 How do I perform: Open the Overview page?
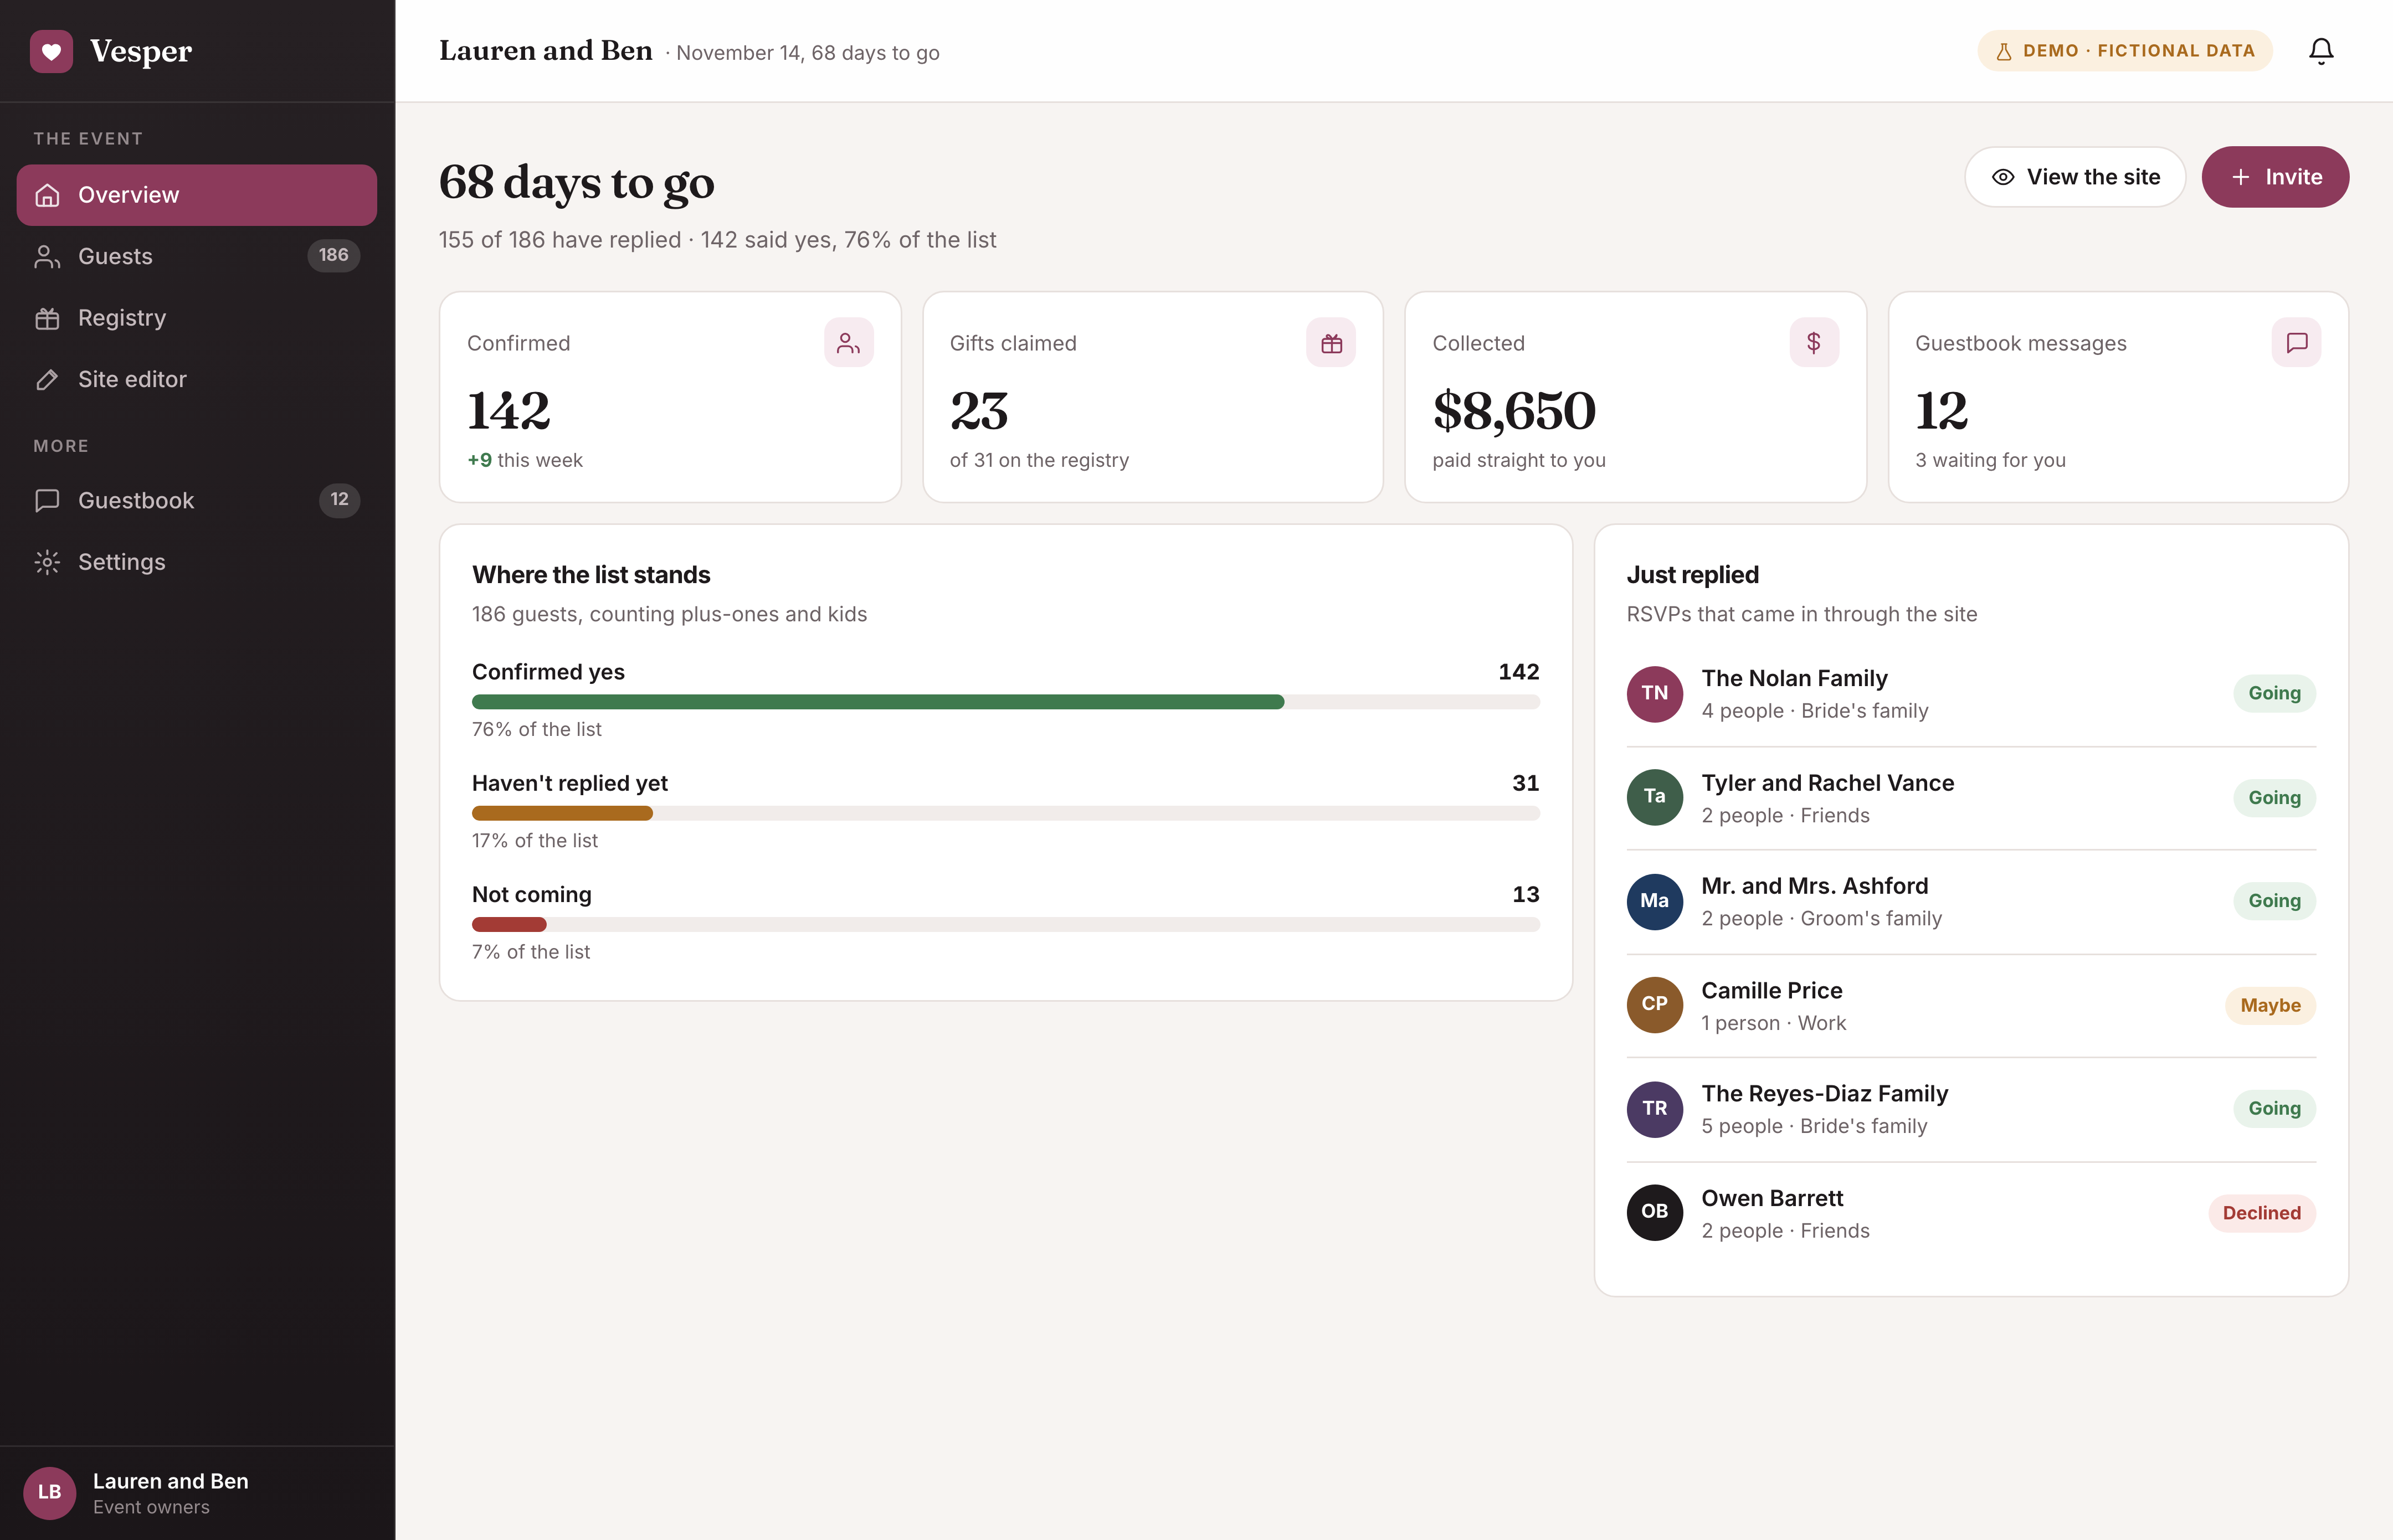(197, 195)
